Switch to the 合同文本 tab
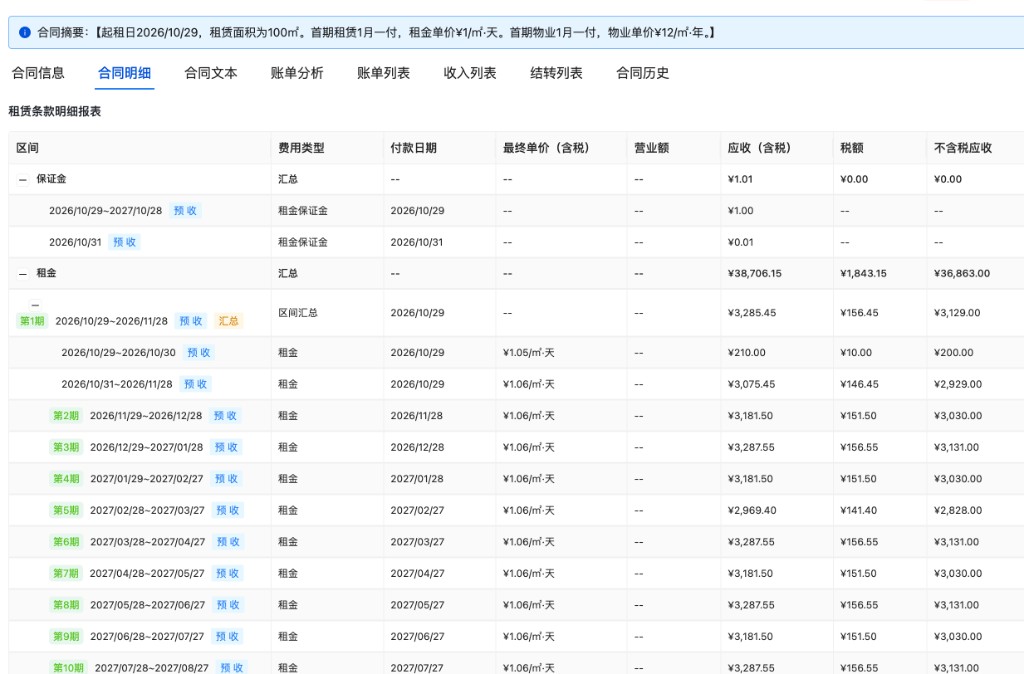Viewport: 1024px width, 674px height. pos(210,73)
